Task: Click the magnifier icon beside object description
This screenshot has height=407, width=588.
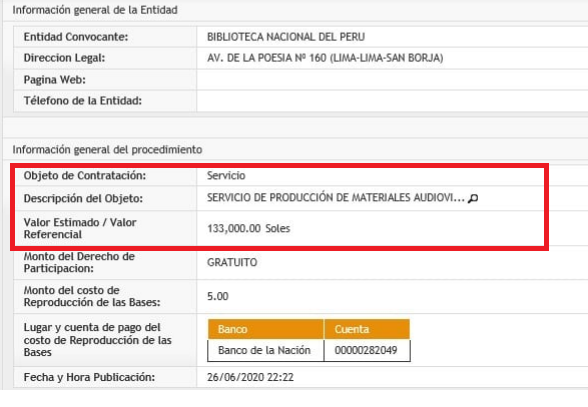Action: [x=473, y=198]
